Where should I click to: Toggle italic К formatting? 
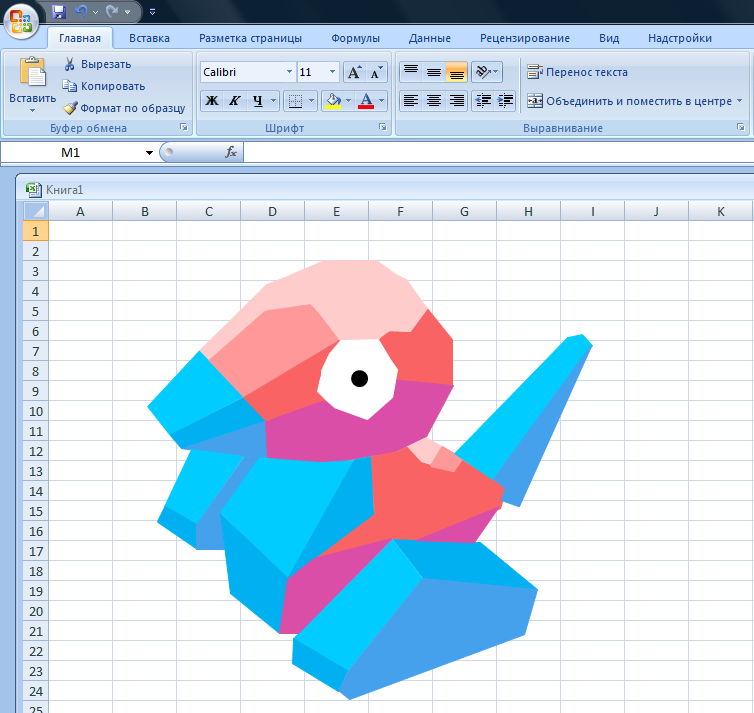[x=234, y=101]
